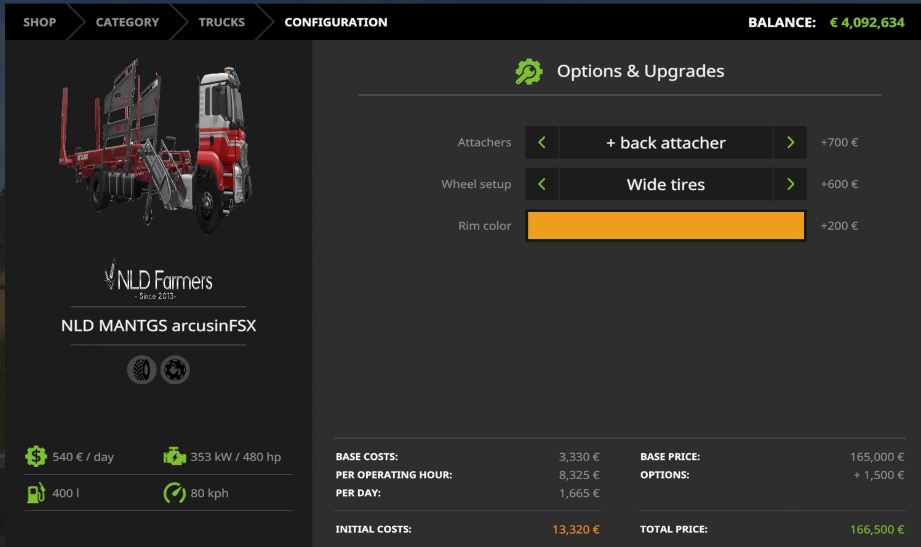This screenshot has width=921, height=547.
Task: Click the daily upkeep cost gear icon
Action: click(x=36, y=457)
